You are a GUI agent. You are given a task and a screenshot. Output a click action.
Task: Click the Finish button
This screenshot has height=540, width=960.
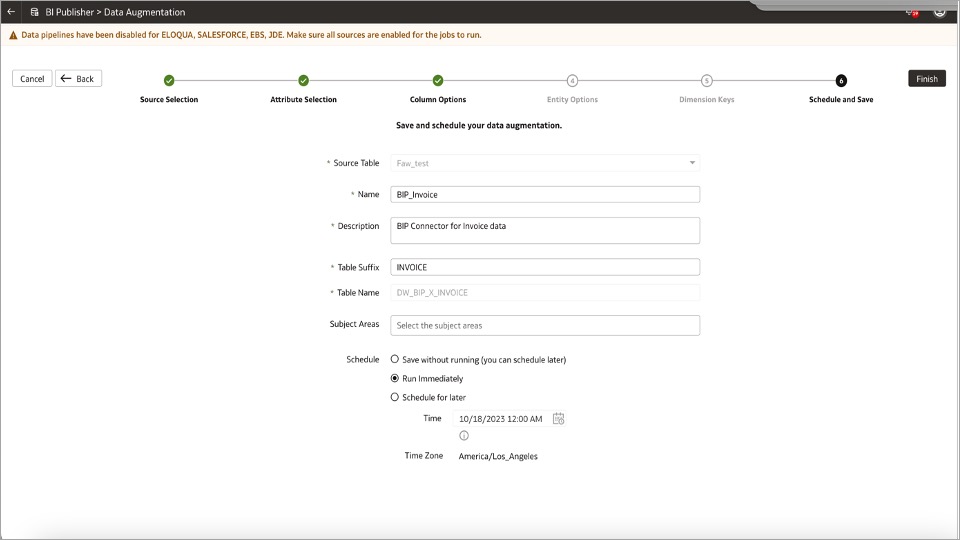point(926,78)
